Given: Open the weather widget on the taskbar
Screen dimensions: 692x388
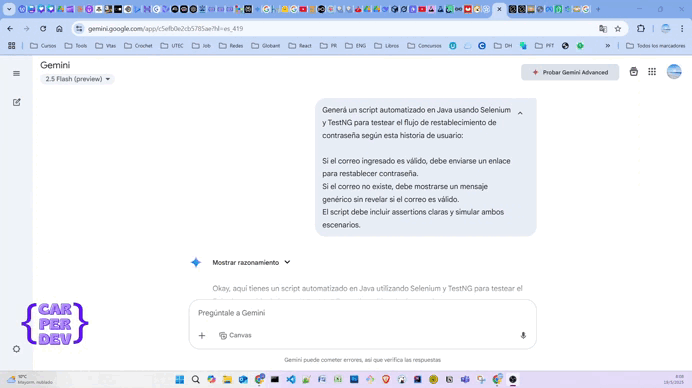Looking at the screenshot, I should [30, 380].
